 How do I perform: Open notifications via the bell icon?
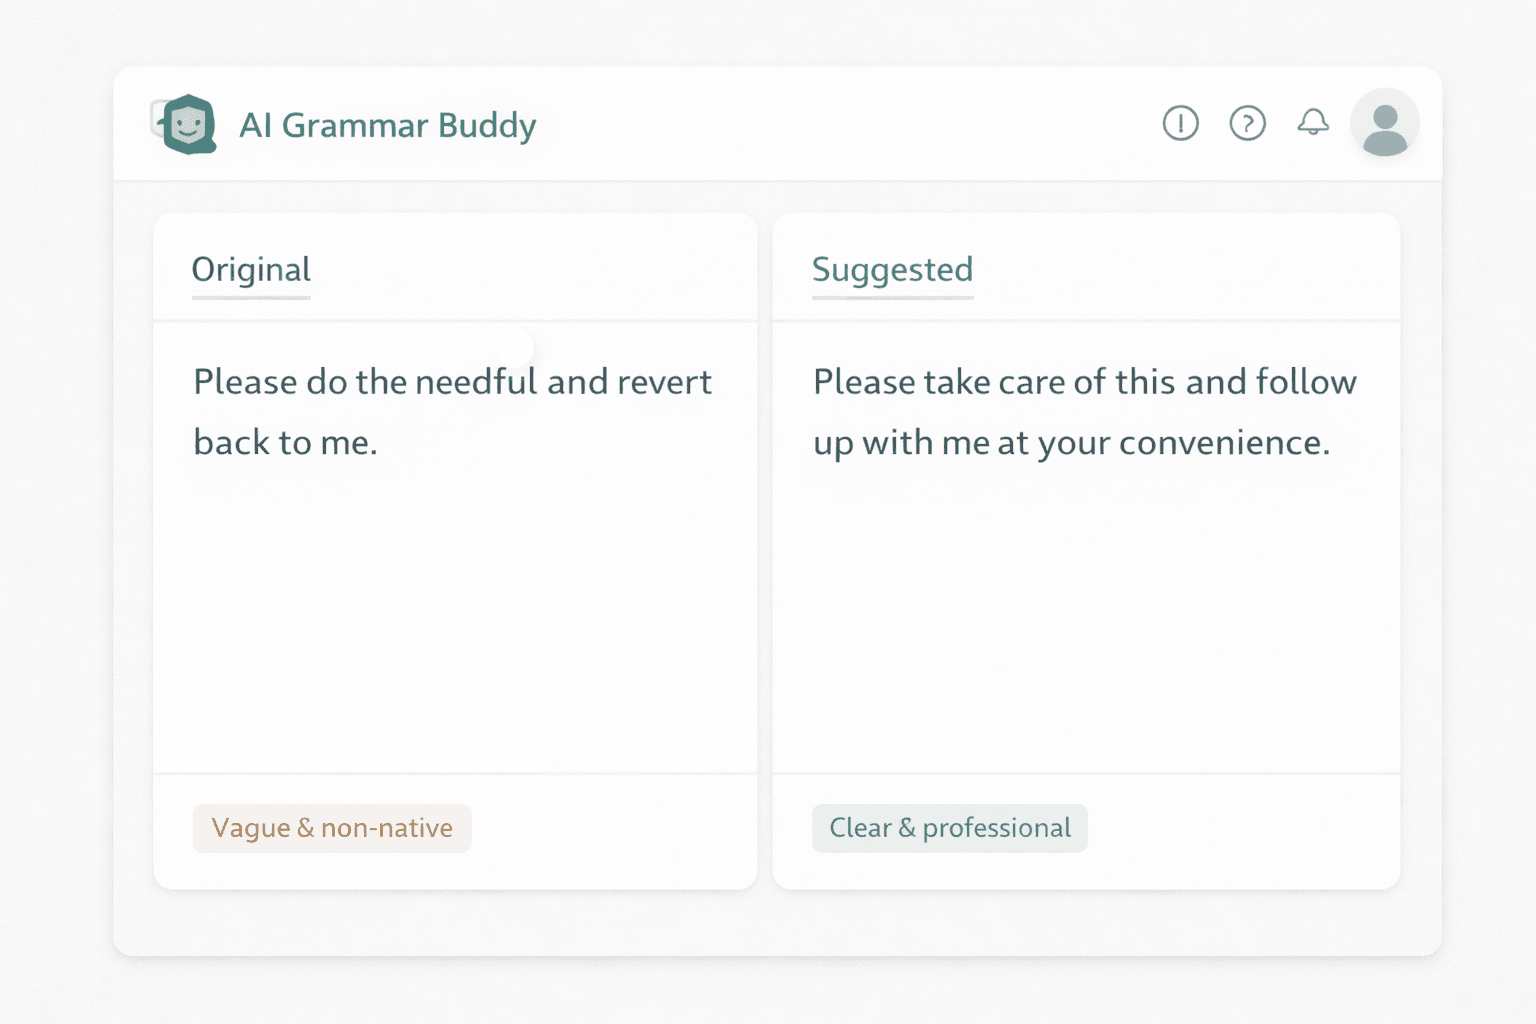pyautogui.click(x=1313, y=122)
